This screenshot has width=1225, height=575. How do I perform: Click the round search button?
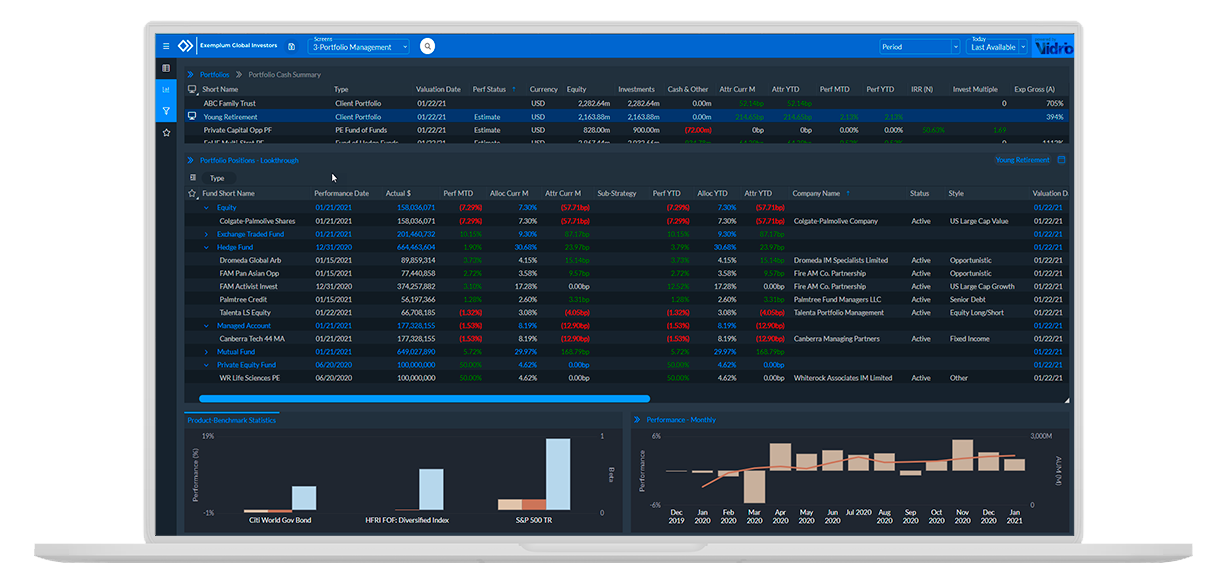tap(427, 46)
